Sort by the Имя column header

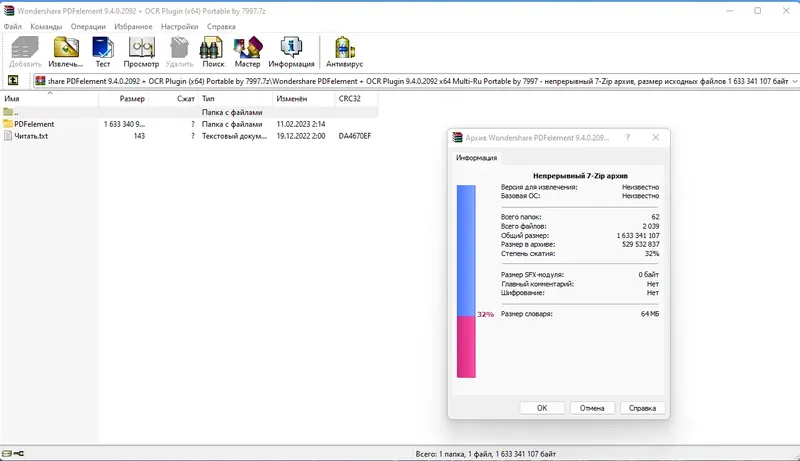(49, 98)
